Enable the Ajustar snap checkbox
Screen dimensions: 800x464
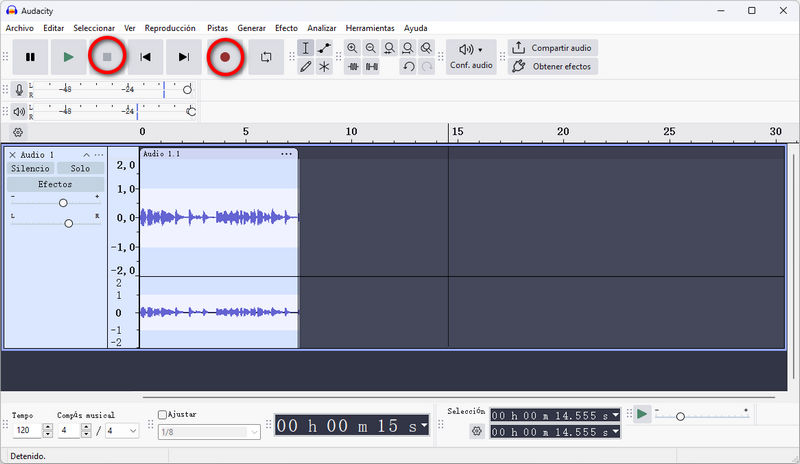pyautogui.click(x=162, y=414)
